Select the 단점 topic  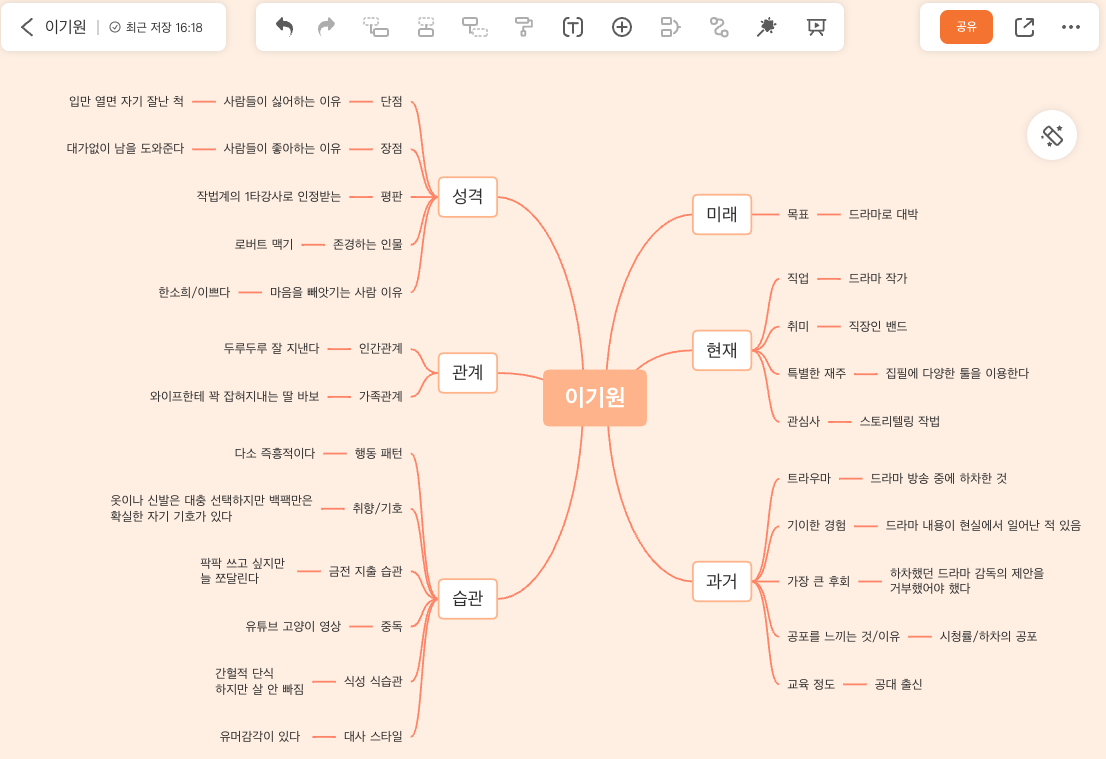(x=391, y=102)
